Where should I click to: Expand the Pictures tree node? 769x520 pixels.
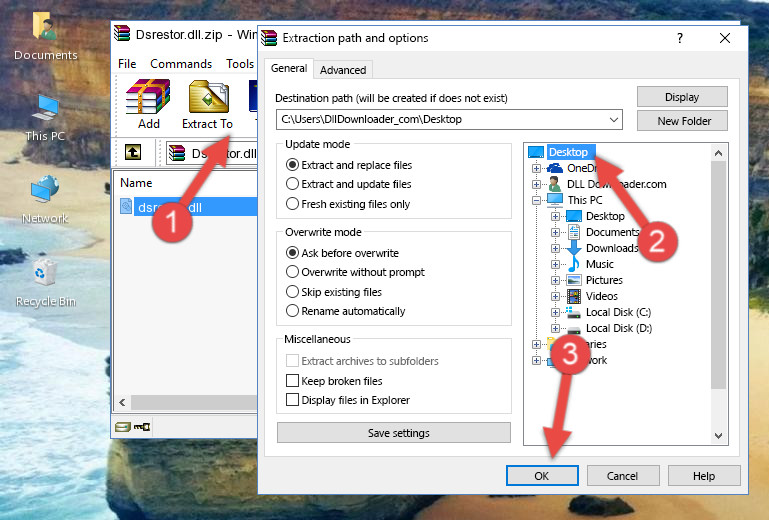click(x=555, y=281)
